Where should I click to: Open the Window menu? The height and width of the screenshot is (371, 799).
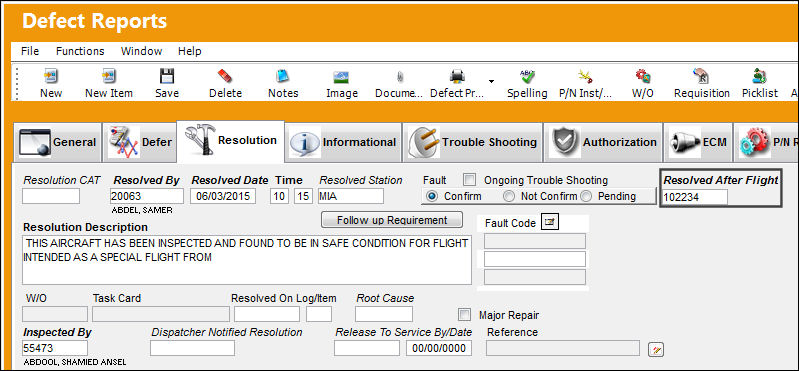point(141,51)
